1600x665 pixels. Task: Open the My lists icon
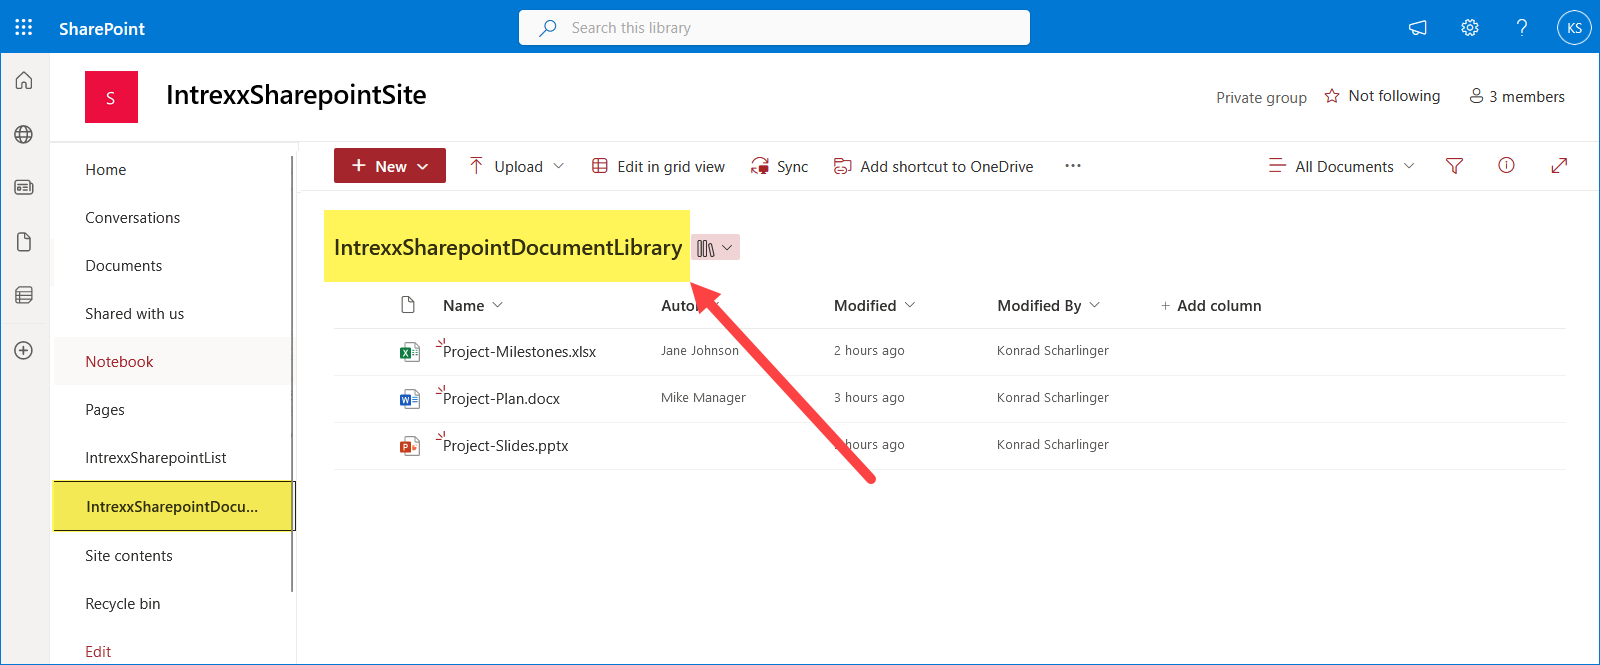point(24,295)
